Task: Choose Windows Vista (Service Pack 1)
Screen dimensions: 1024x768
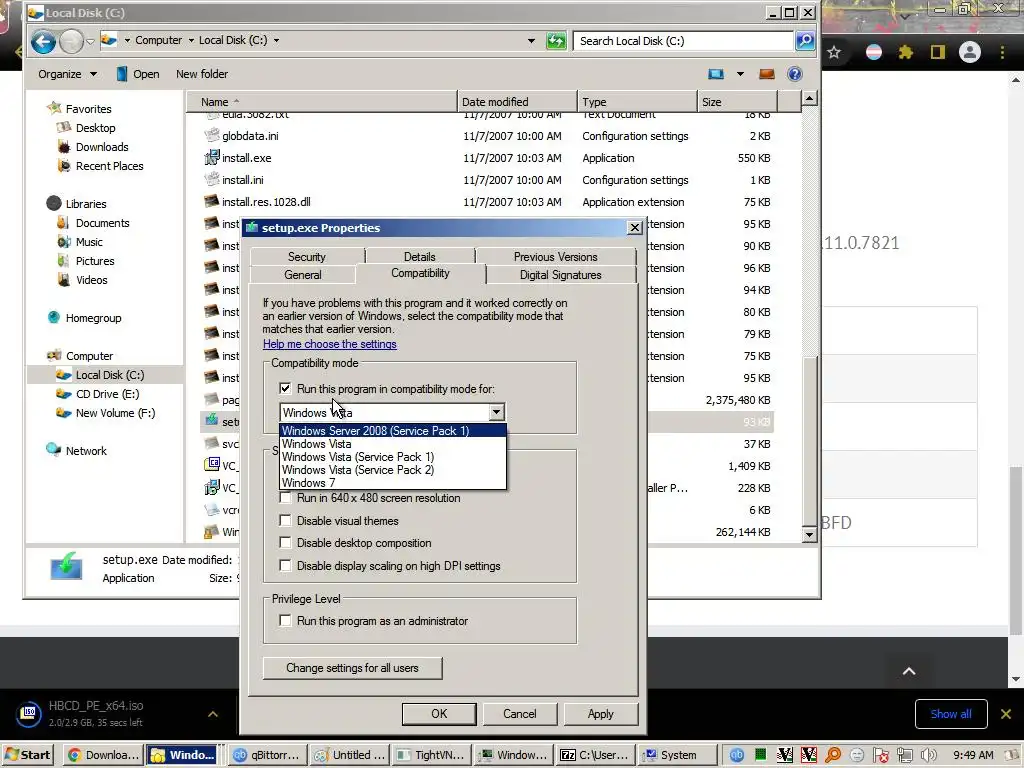Action: pyautogui.click(x=392, y=456)
